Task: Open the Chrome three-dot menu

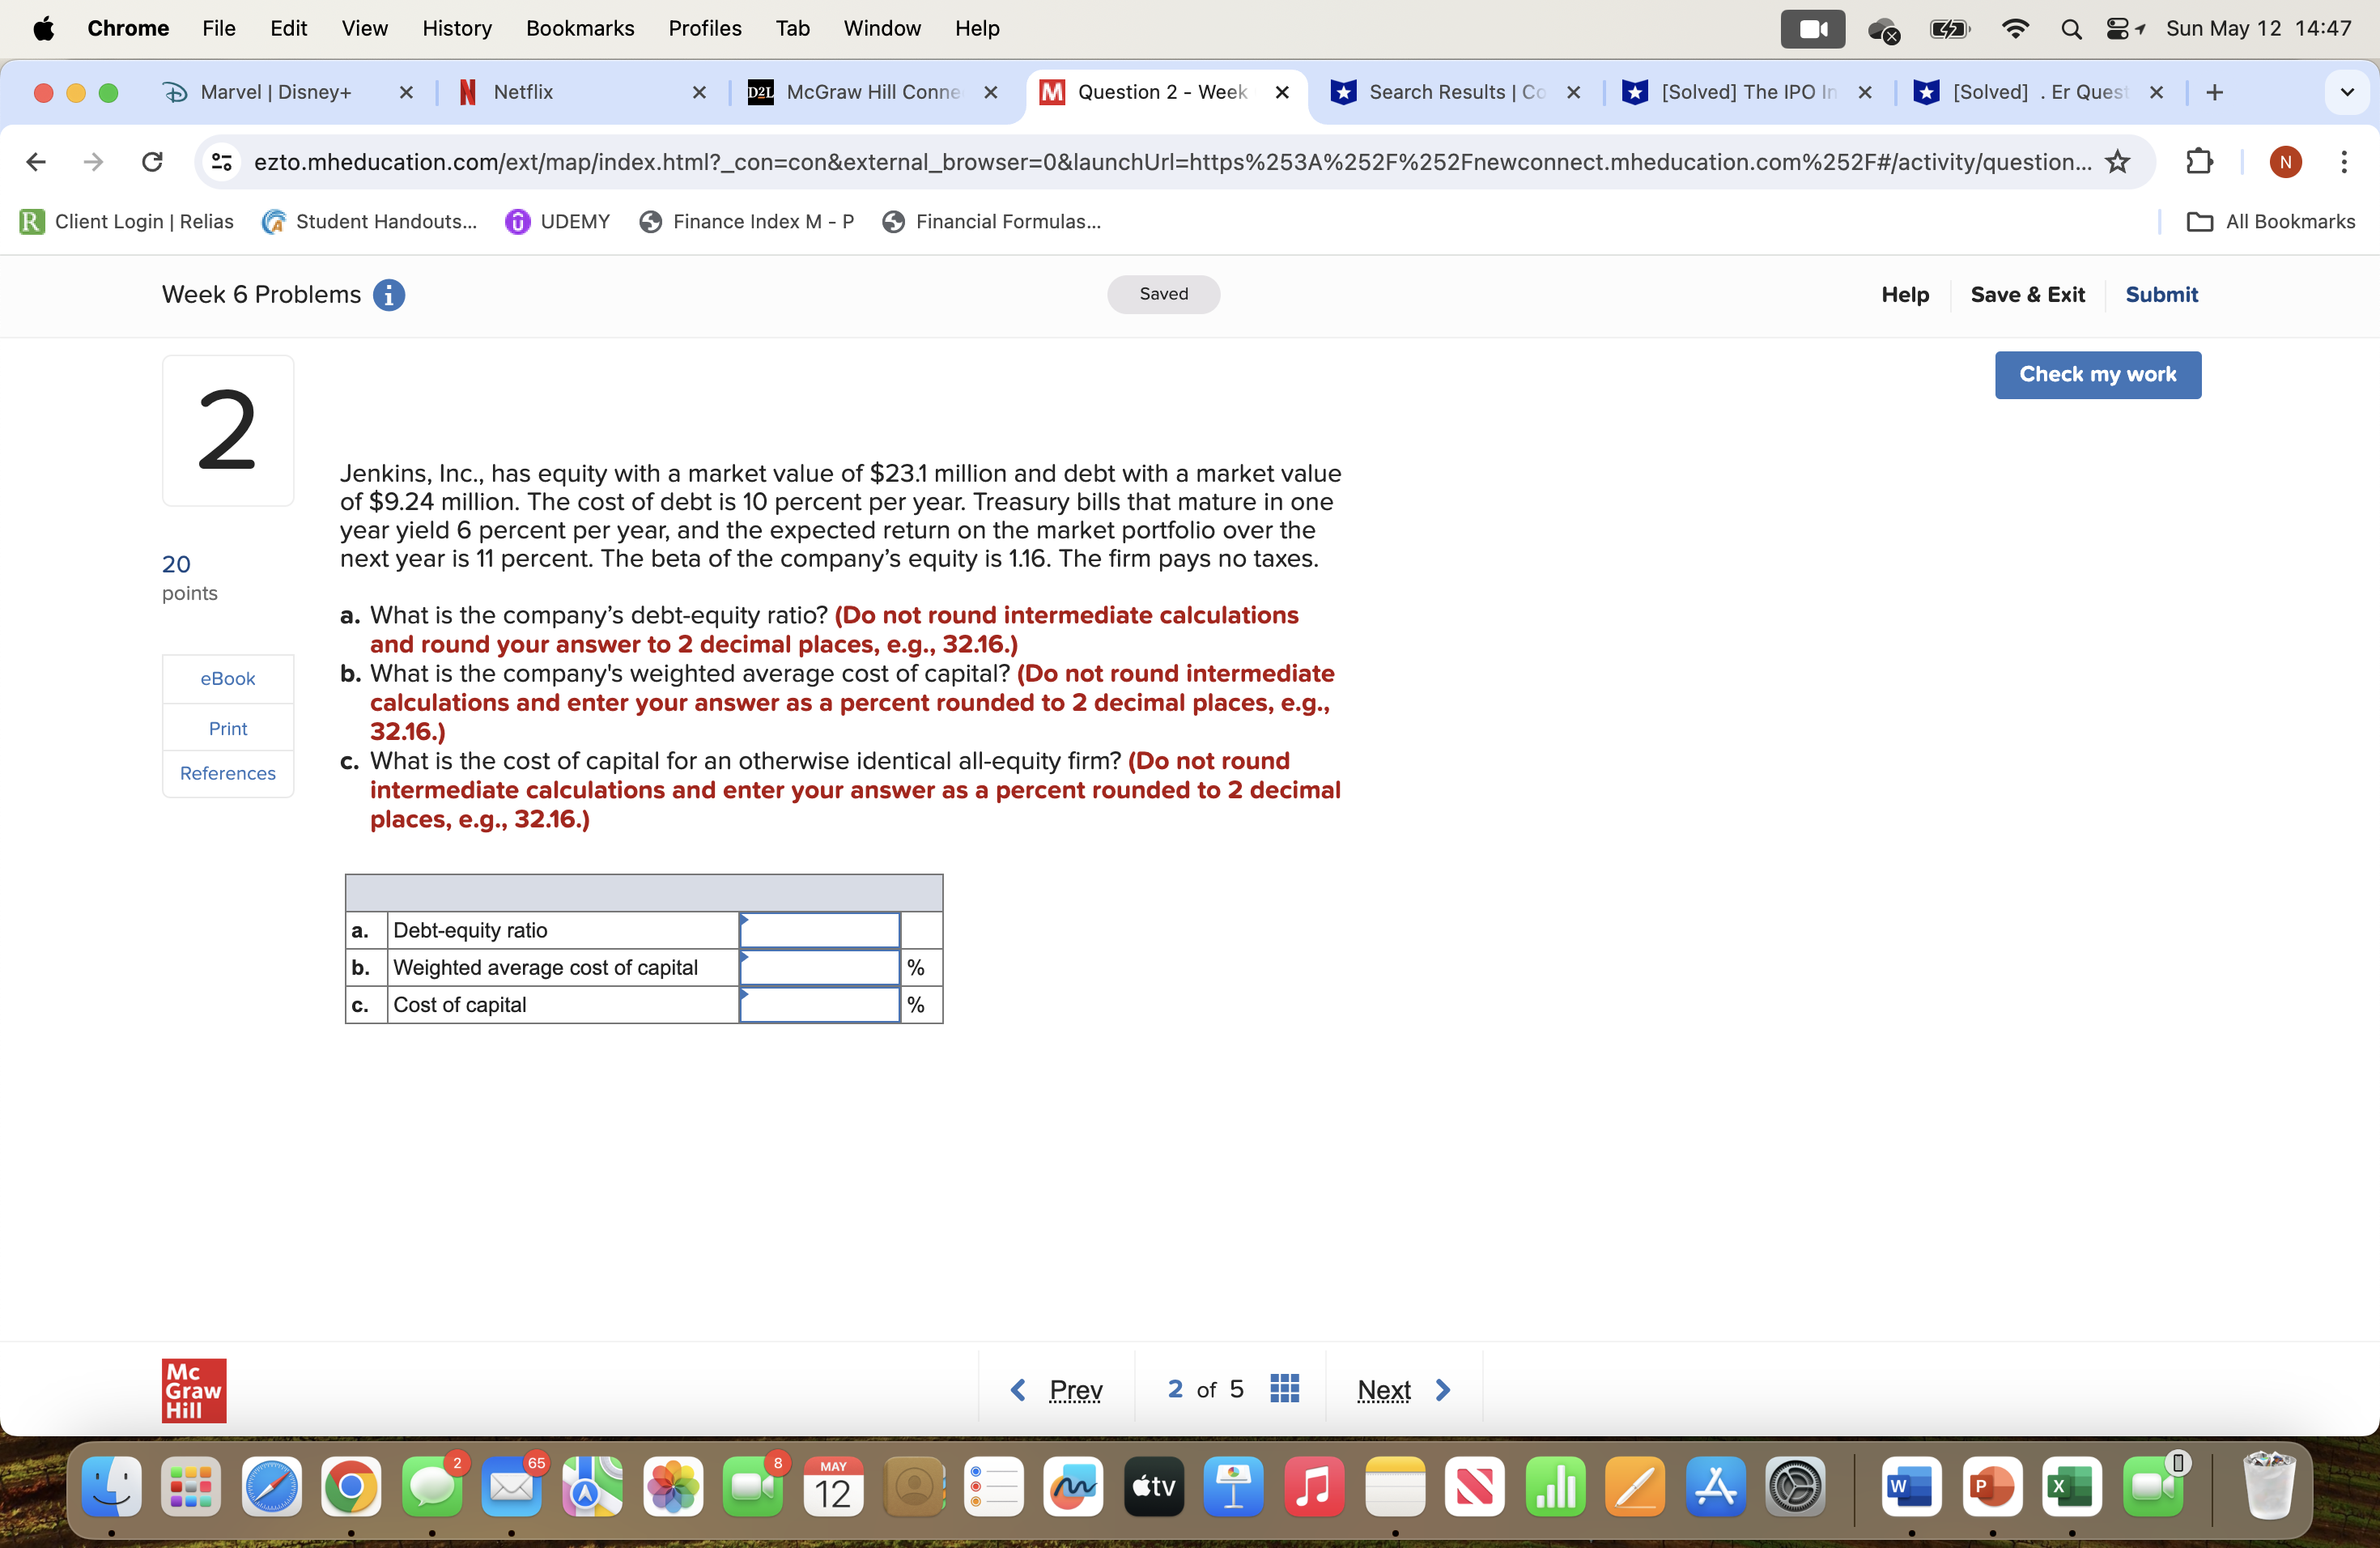Action: coord(2343,162)
